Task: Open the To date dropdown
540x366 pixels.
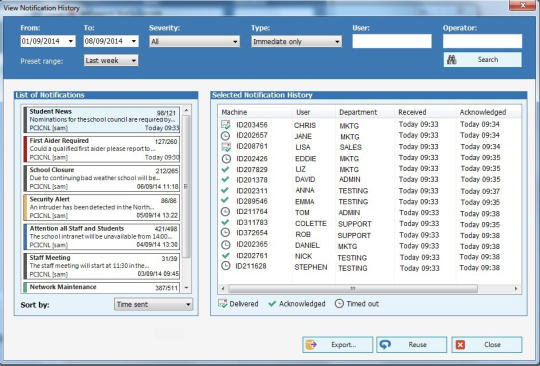Action: click(x=134, y=41)
